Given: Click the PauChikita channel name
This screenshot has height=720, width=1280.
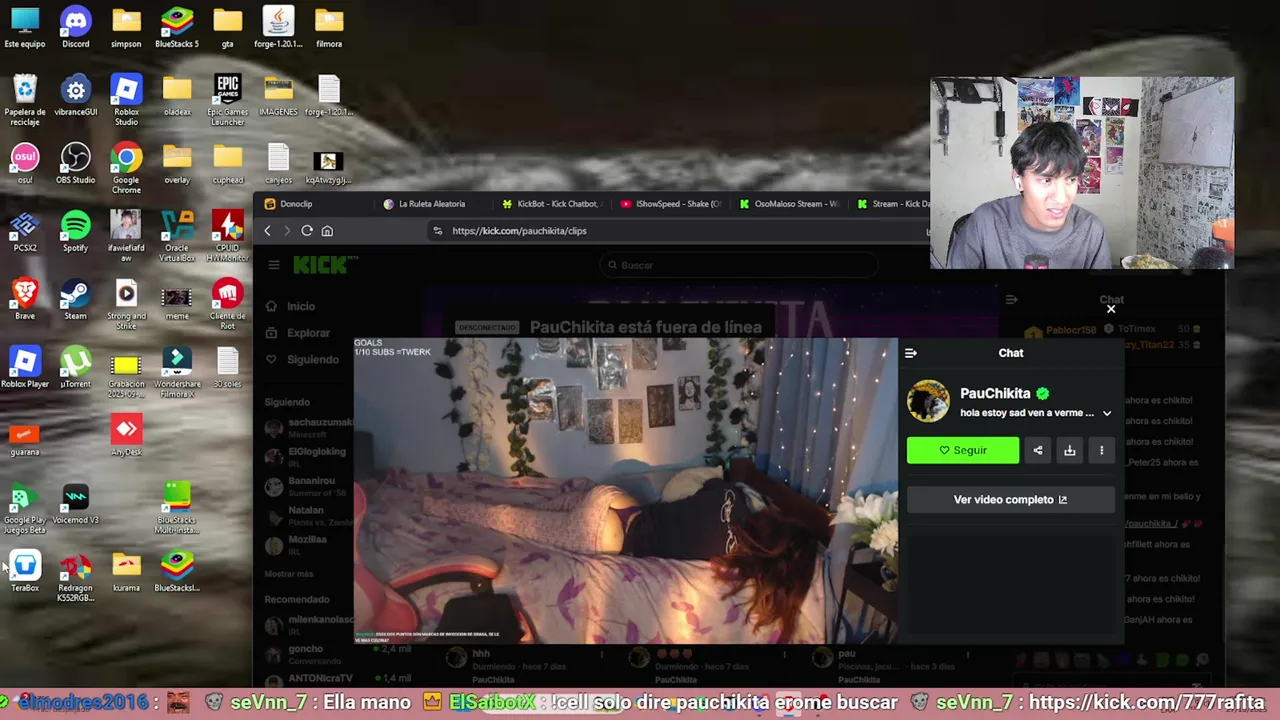Looking at the screenshot, I should 995,394.
